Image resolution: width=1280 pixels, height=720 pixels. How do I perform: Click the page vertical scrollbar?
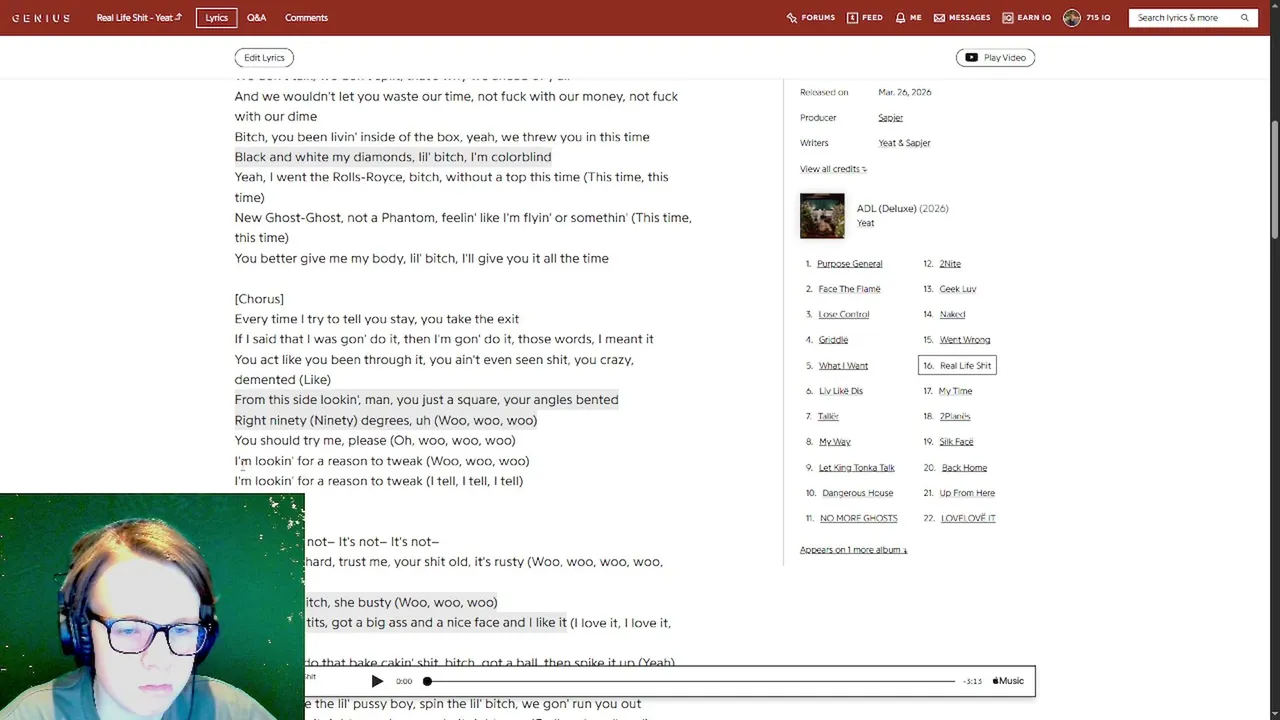click(x=1274, y=180)
